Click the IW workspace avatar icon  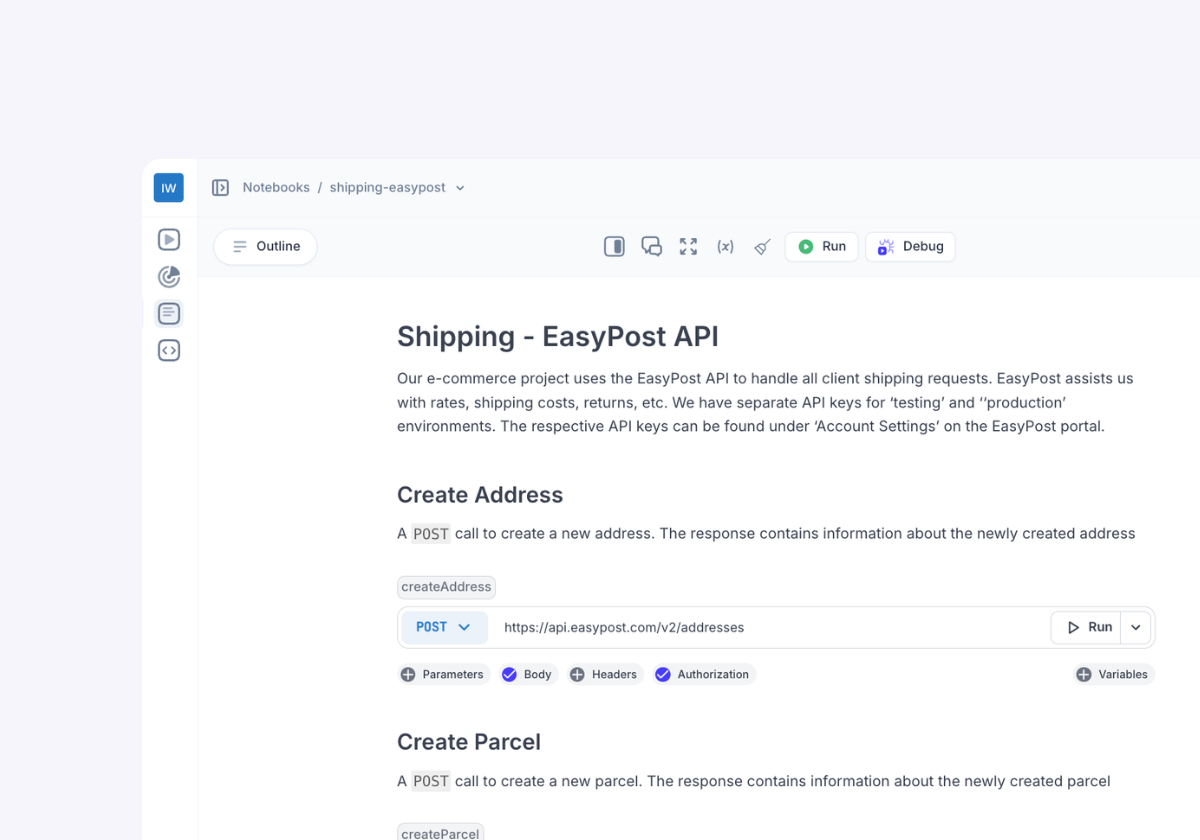(x=168, y=188)
